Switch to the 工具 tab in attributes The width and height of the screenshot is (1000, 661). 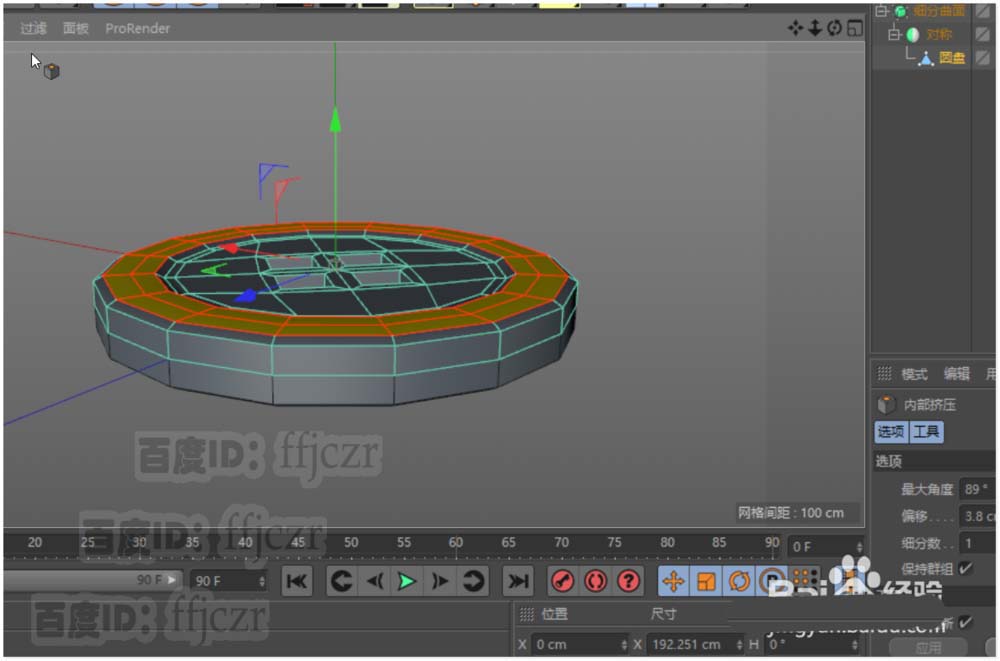point(926,432)
